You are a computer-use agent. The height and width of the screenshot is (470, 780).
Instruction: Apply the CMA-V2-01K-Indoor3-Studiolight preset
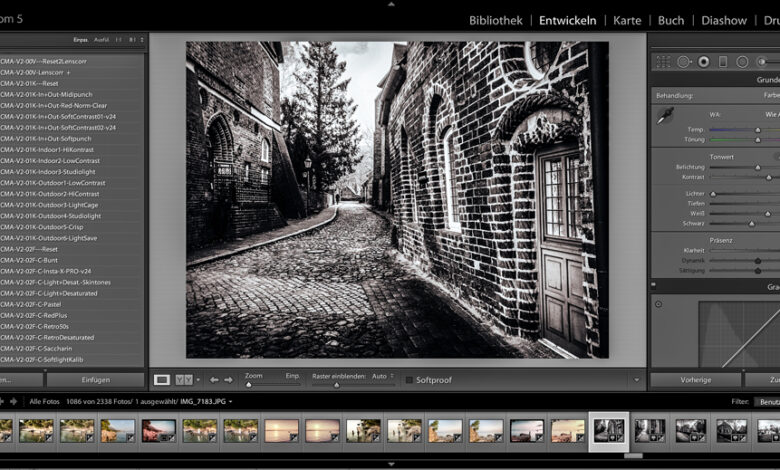61,172
